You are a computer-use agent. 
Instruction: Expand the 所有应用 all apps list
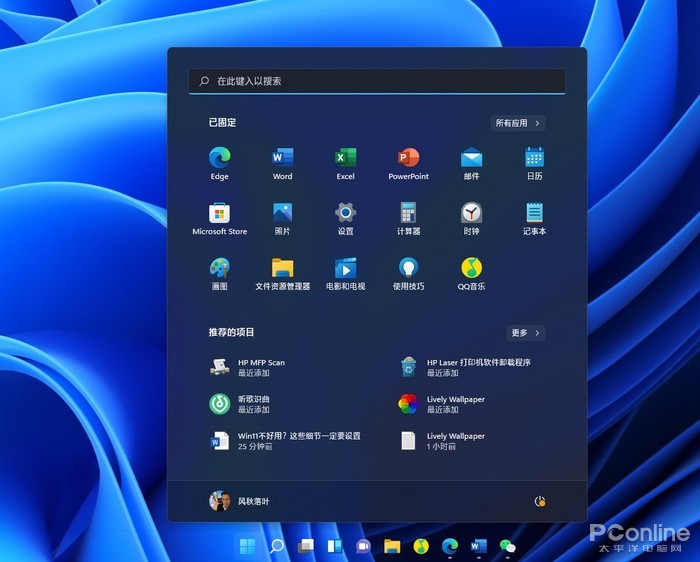(x=518, y=123)
